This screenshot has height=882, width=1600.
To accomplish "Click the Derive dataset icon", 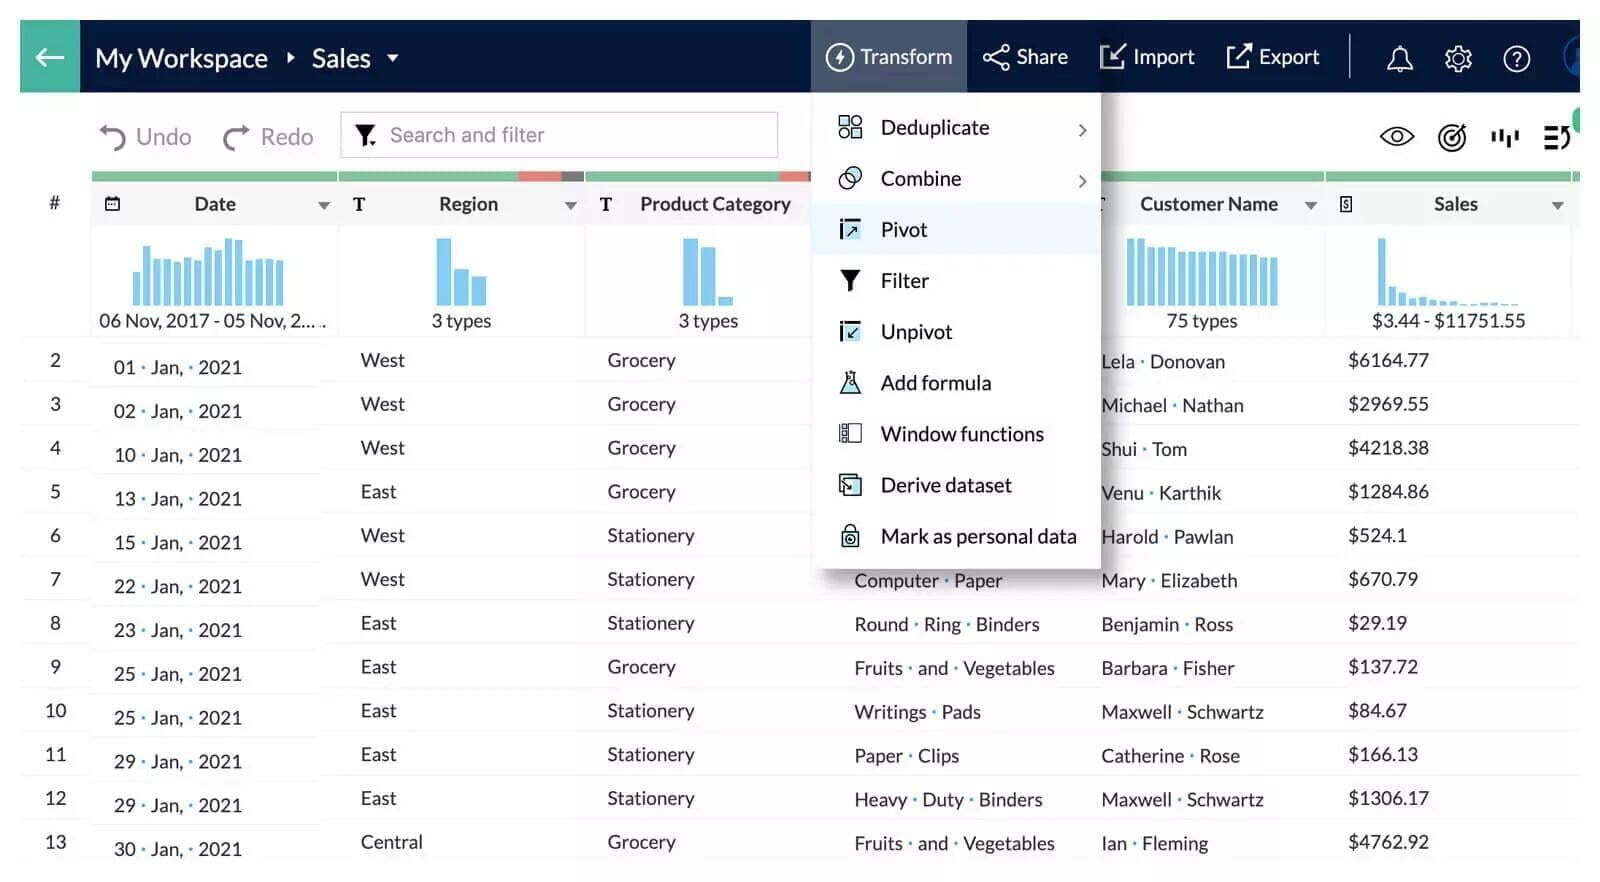I will point(850,485).
